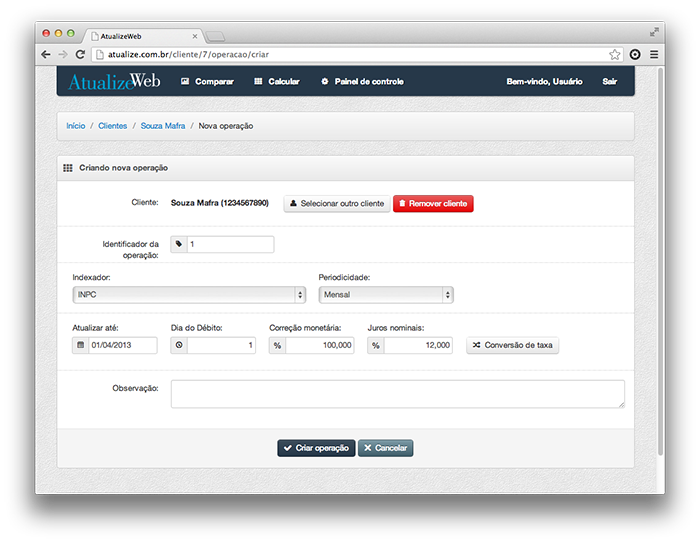Click the calendar icon beside Atualizar até

tap(80, 346)
